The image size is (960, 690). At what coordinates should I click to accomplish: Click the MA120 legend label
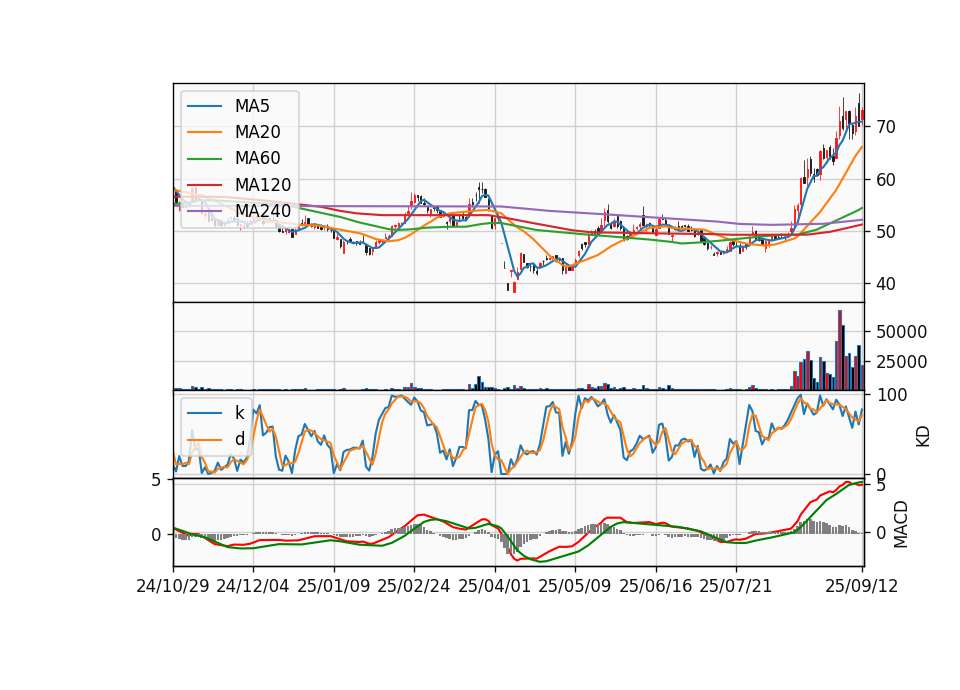point(263,185)
